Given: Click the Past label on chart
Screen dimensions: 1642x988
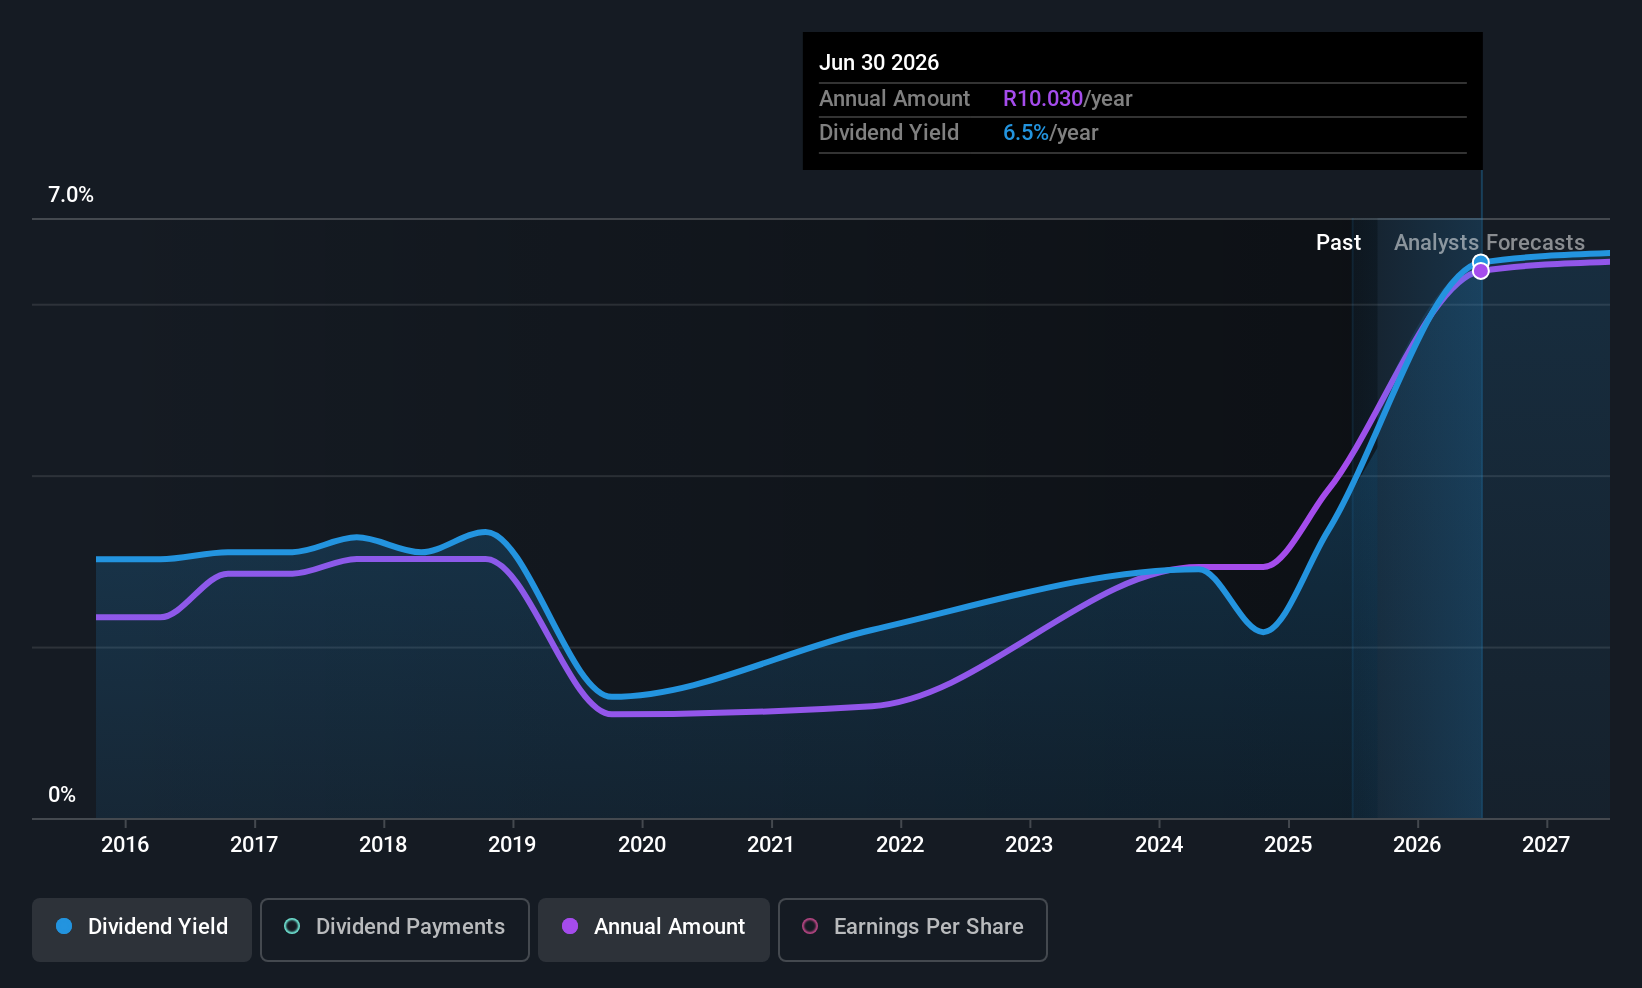Looking at the screenshot, I should click(x=1338, y=243).
